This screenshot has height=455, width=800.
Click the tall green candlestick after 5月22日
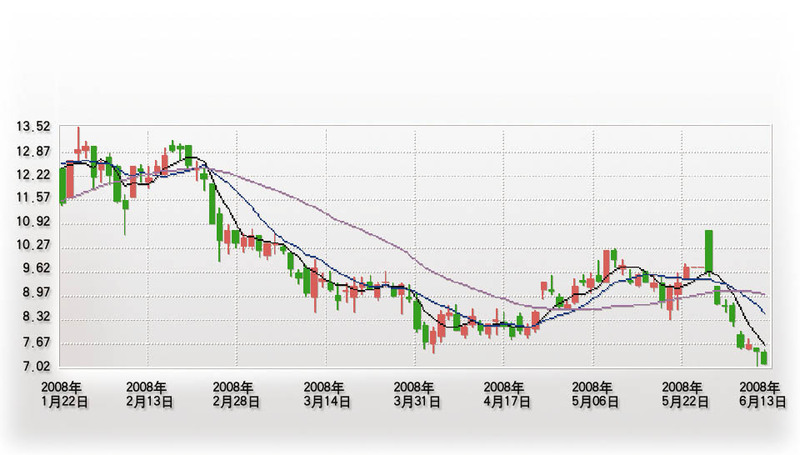pyautogui.click(x=708, y=250)
